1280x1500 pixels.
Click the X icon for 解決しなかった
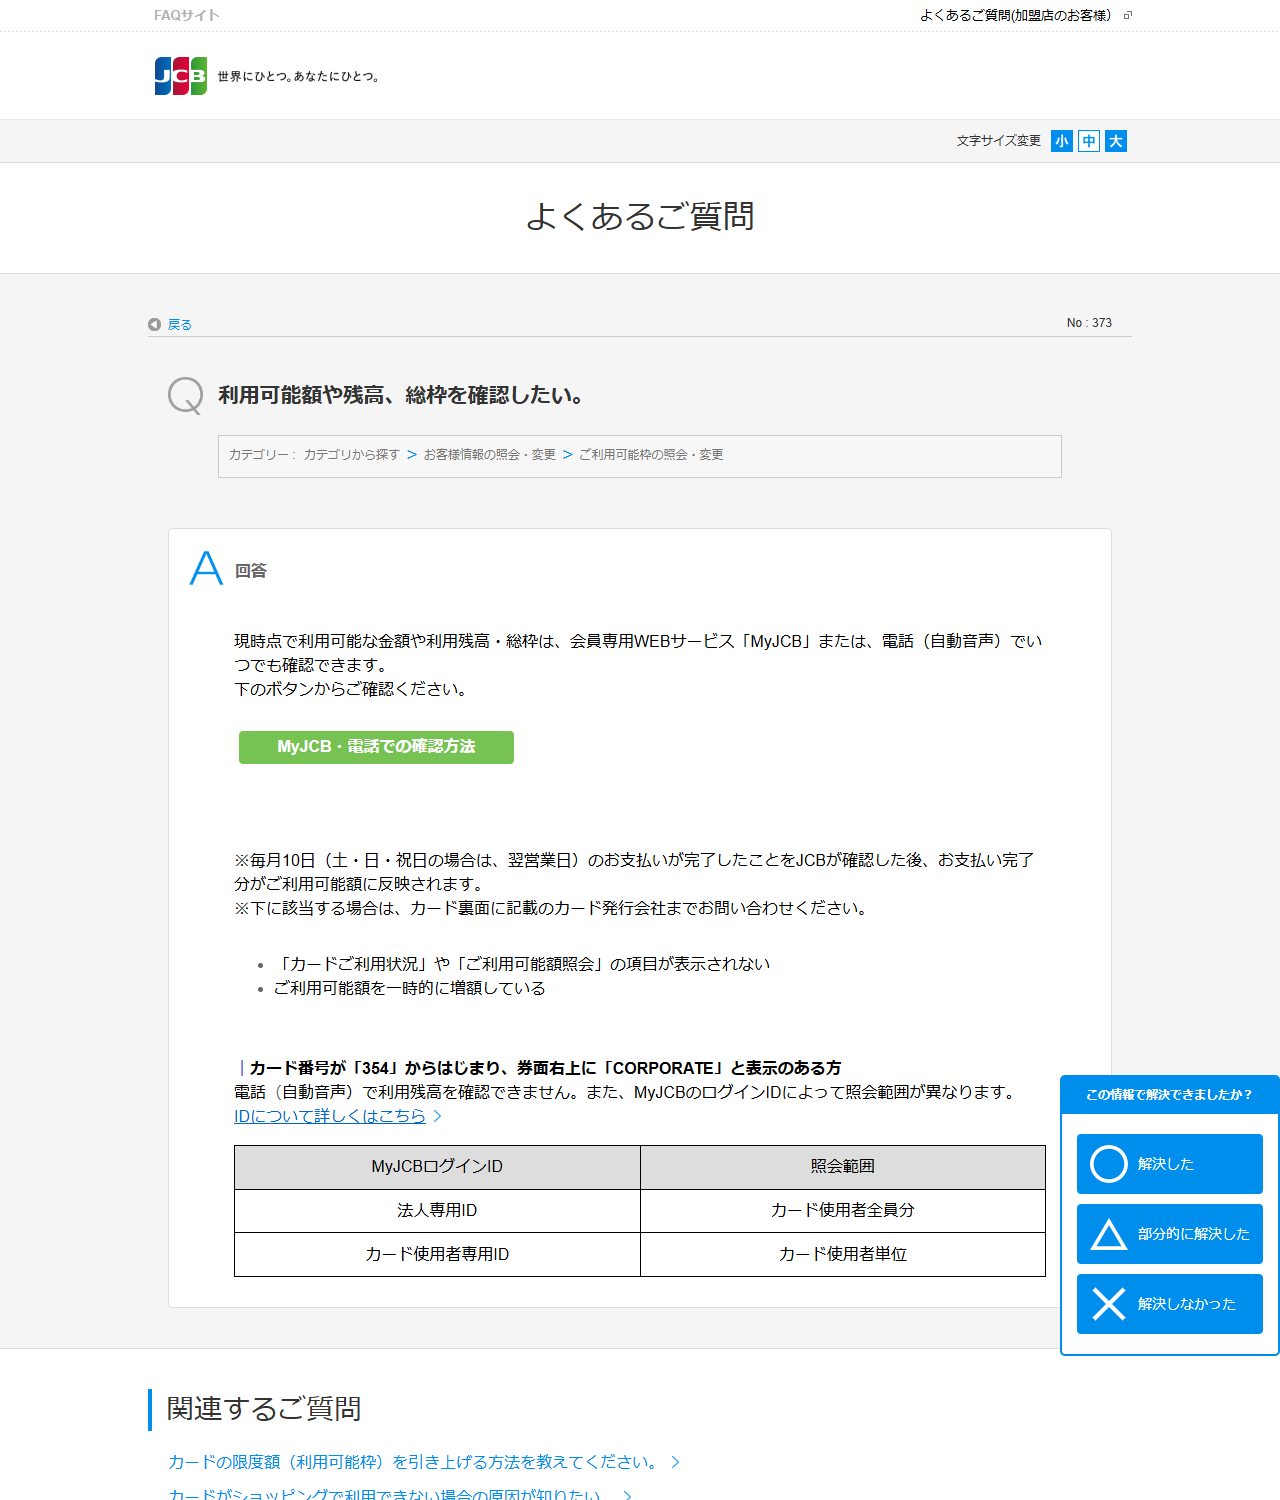pos(1109,1304)
